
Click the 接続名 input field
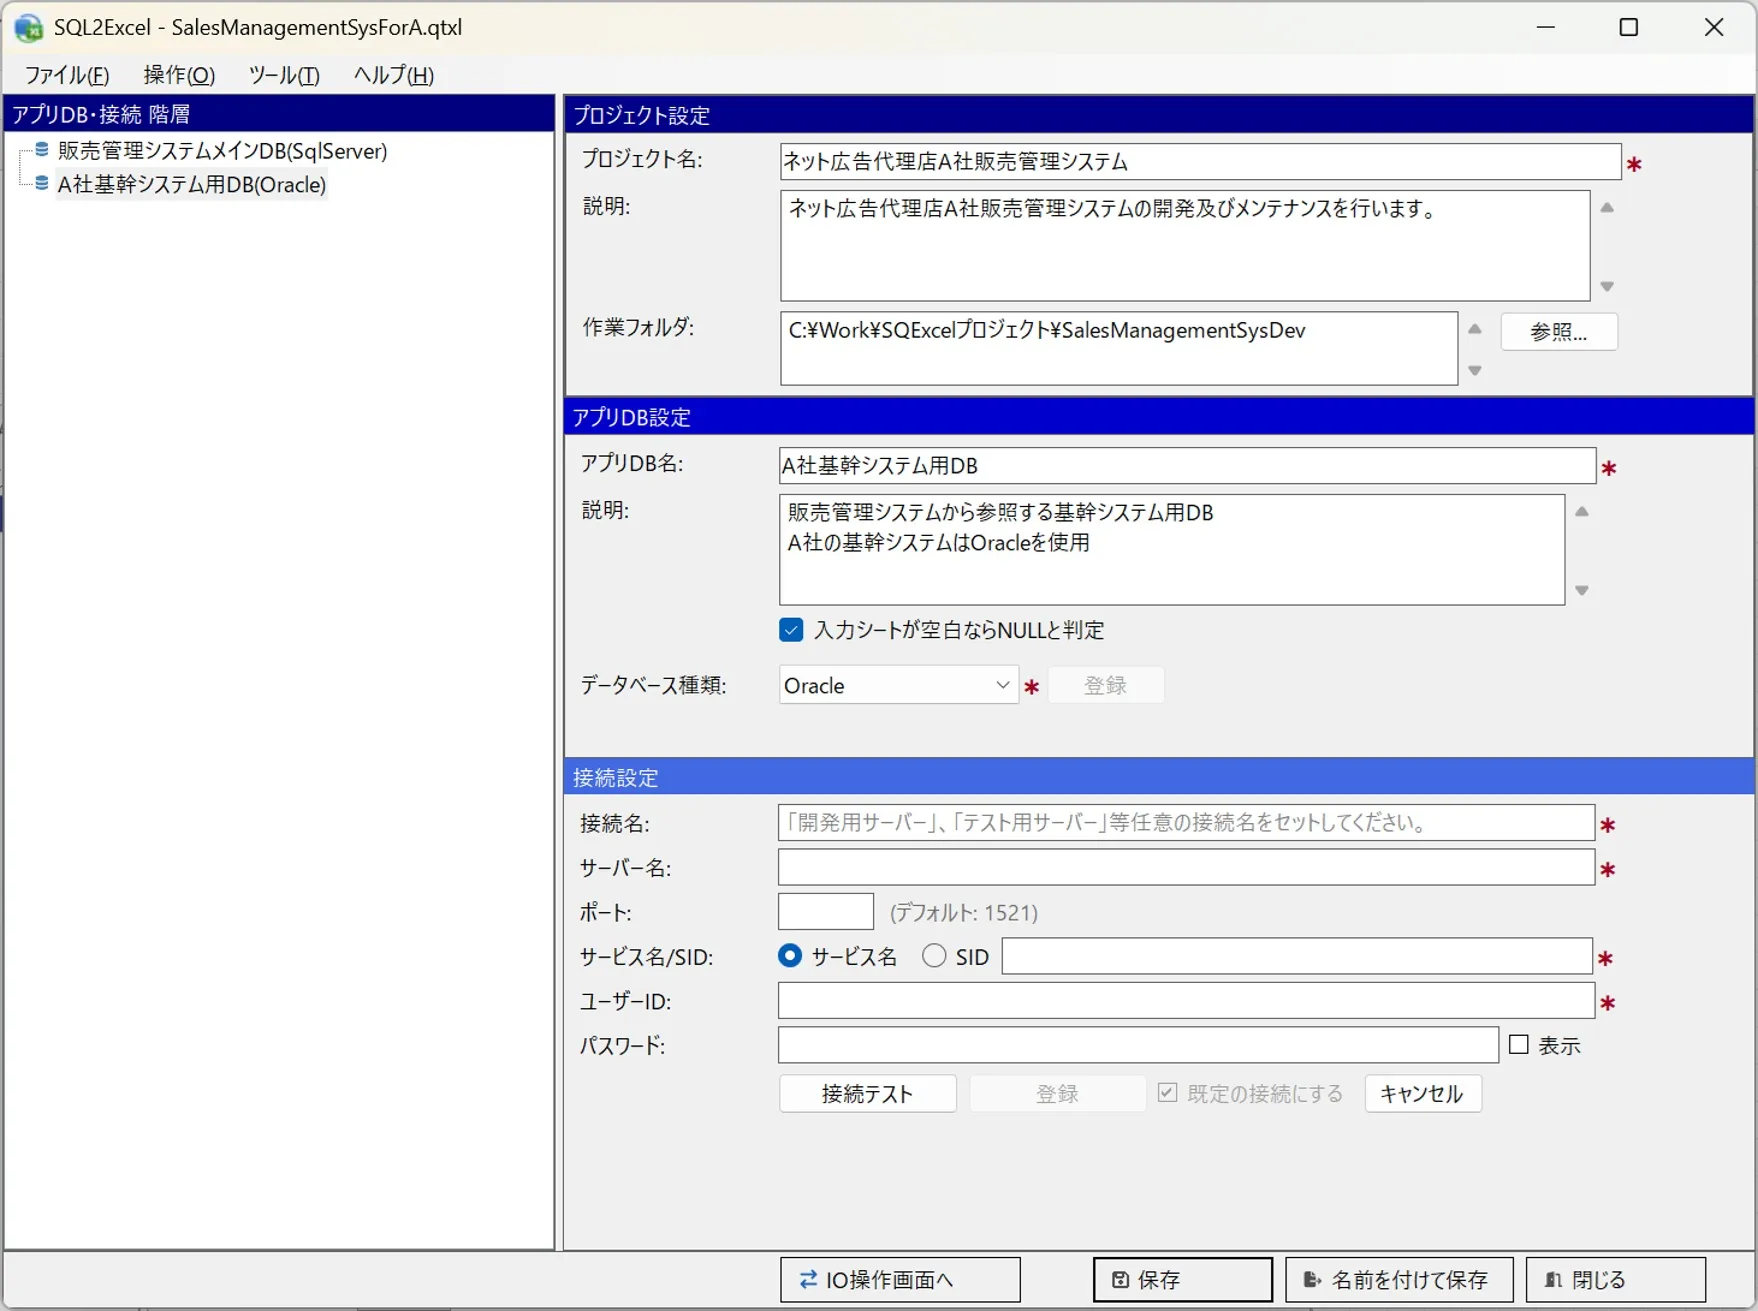pyautogui.click(x=1186, y=823)
